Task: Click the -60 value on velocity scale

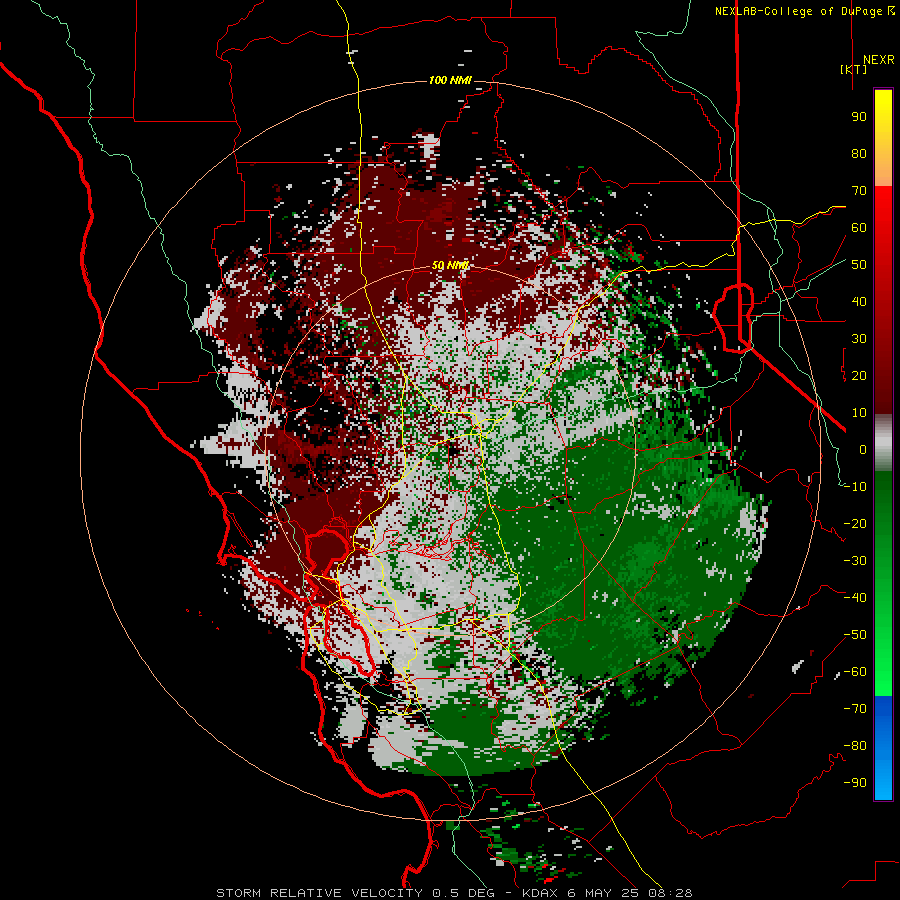Action: tap(855, 672)
